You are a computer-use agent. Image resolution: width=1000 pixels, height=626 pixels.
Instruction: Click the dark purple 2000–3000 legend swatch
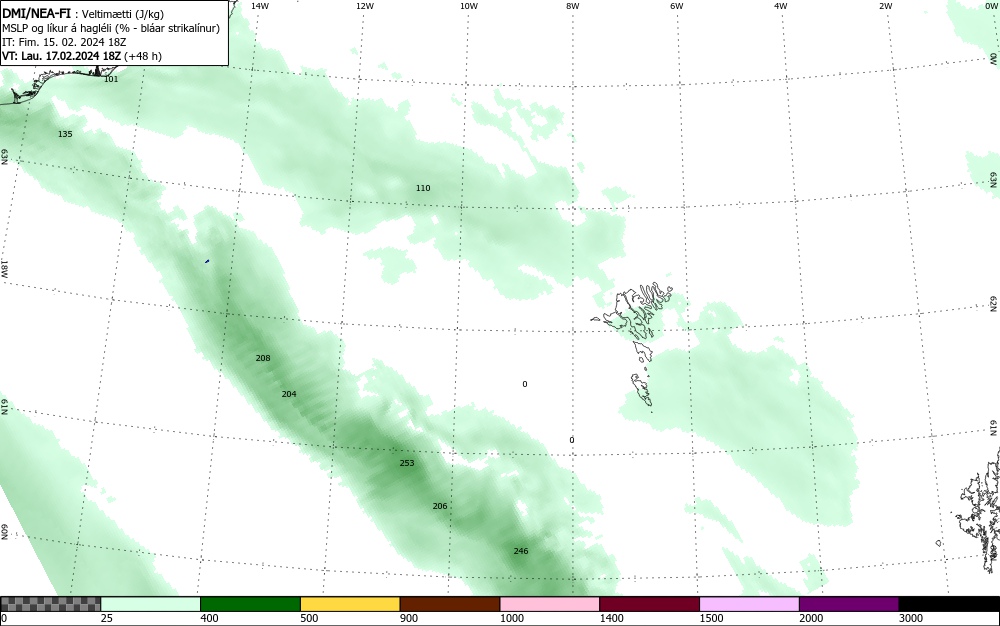(849, 604)
